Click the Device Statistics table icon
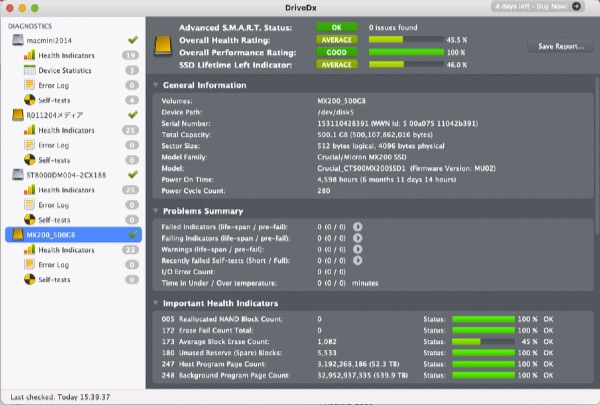600x405 pixels. [x=29, y=70]
